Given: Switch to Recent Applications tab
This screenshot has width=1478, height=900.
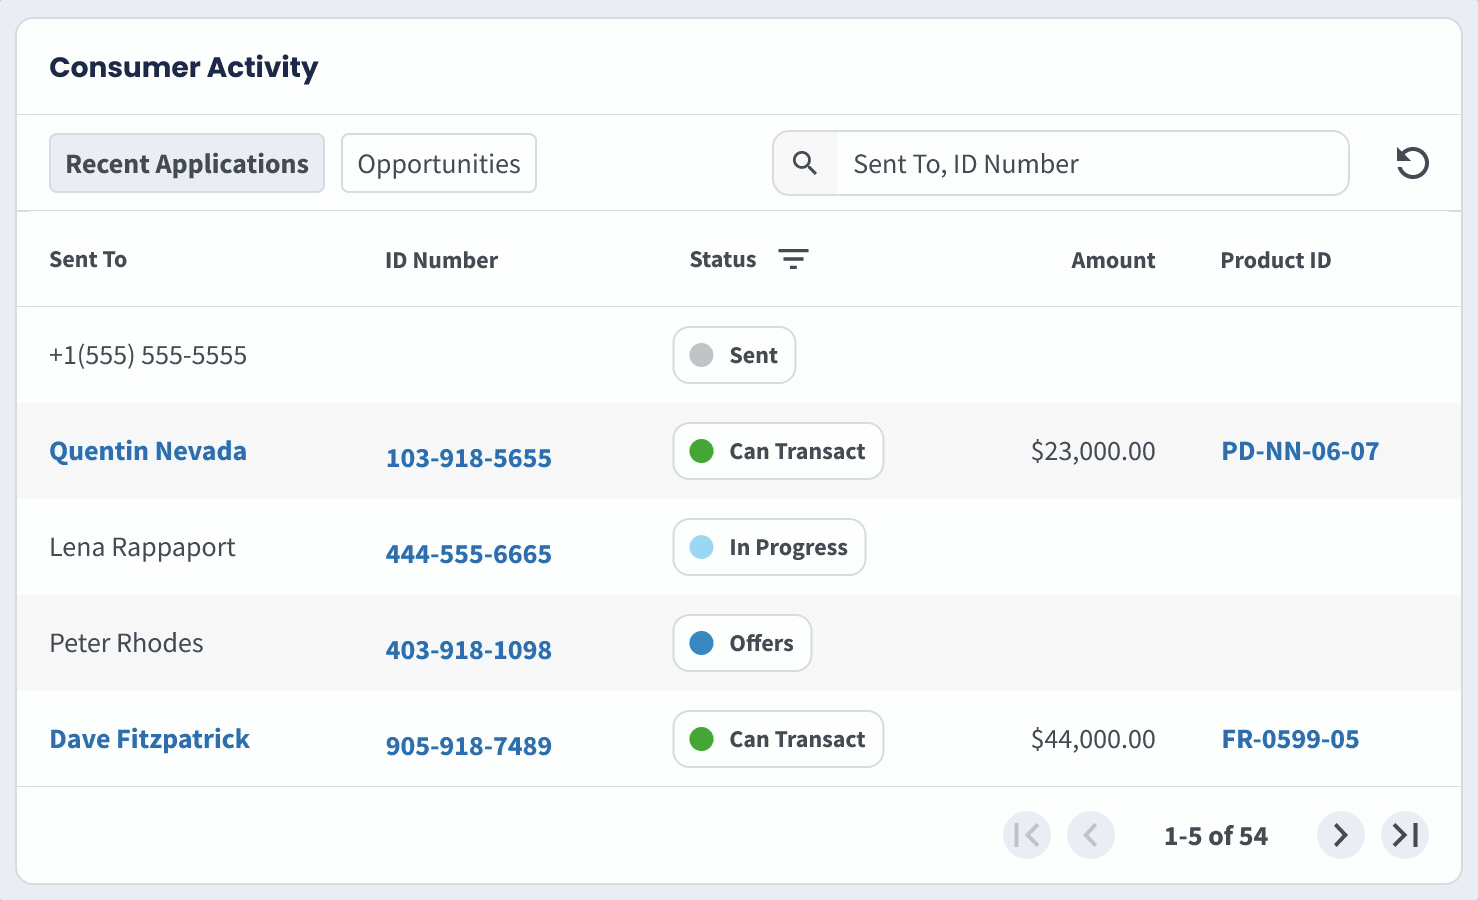Looking at the screenshot, I should coord(187,163).
